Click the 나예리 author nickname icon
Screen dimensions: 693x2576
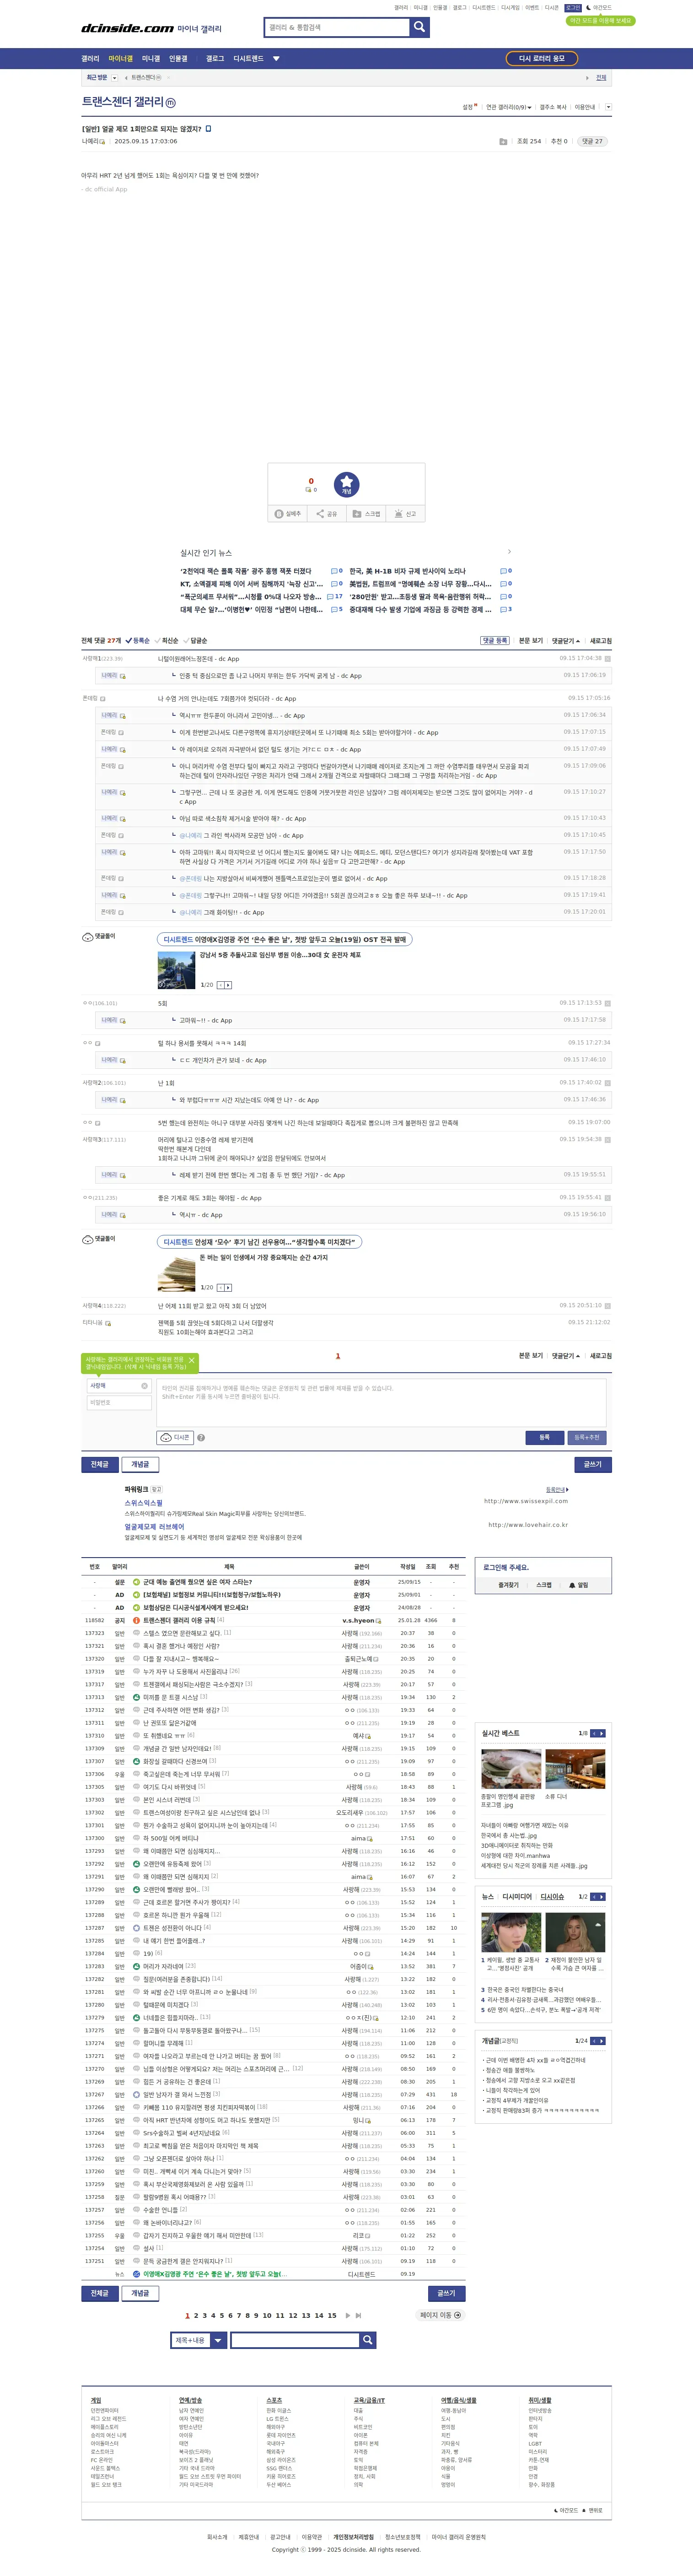point(103,142)
